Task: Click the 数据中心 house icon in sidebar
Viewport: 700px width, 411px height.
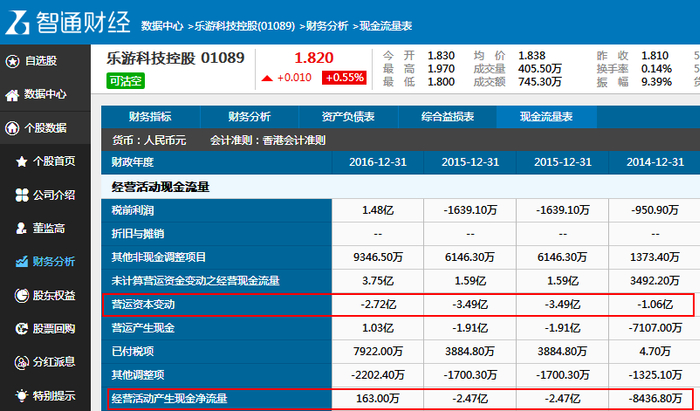Action: [12, 95]
